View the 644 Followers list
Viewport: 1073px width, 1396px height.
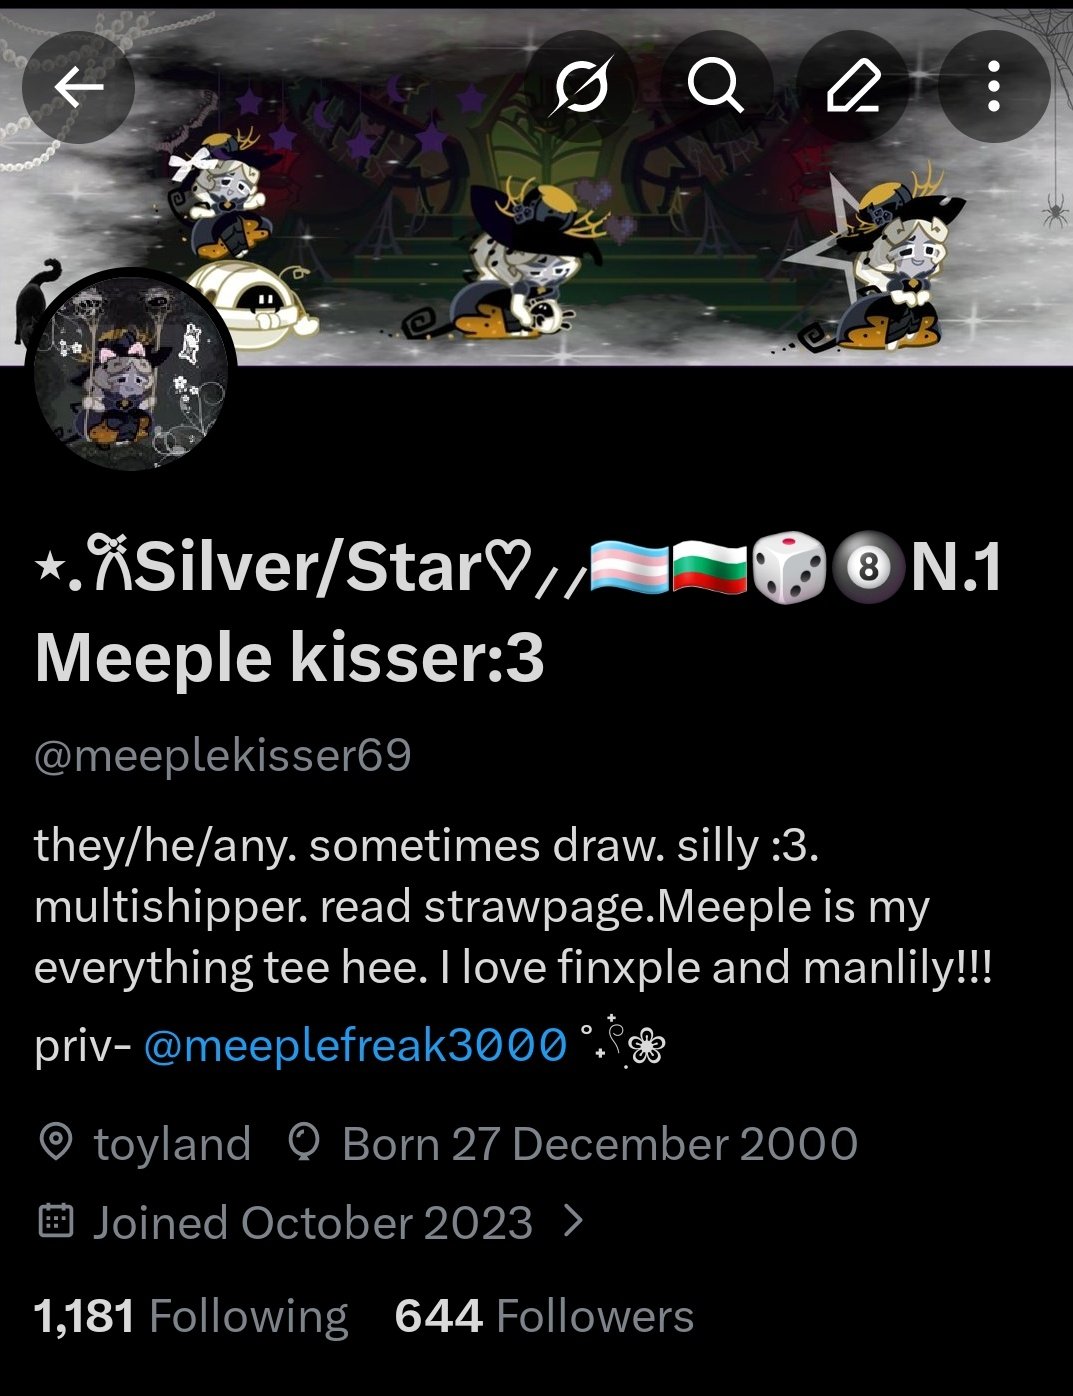point(544,1316)
